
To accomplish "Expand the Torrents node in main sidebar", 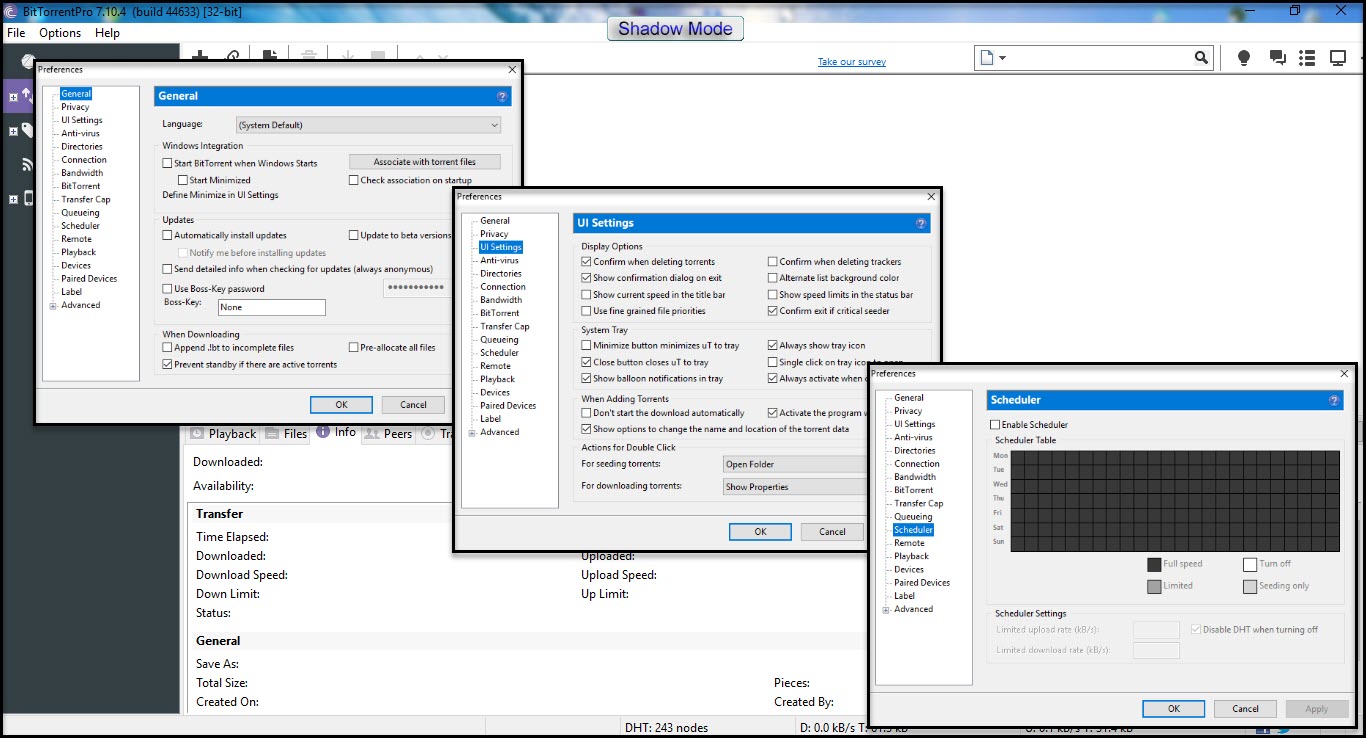I will pyautogui.click(x=13, y=97).
